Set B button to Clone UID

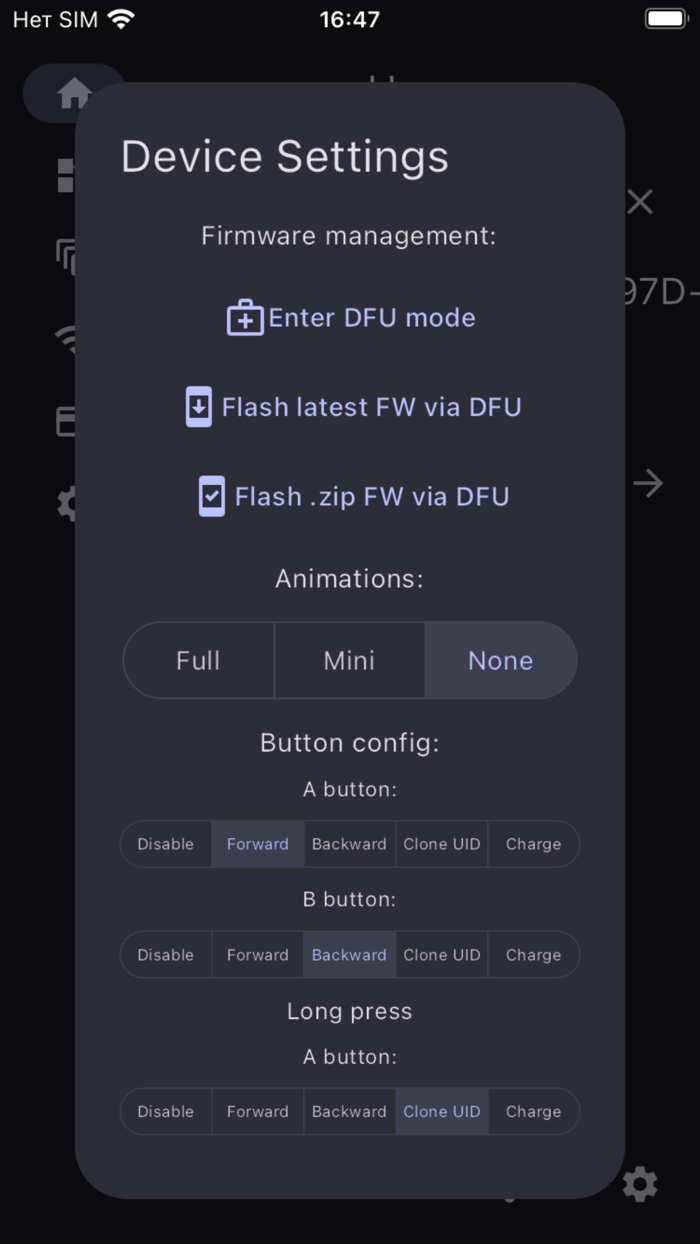coord(441,954)
